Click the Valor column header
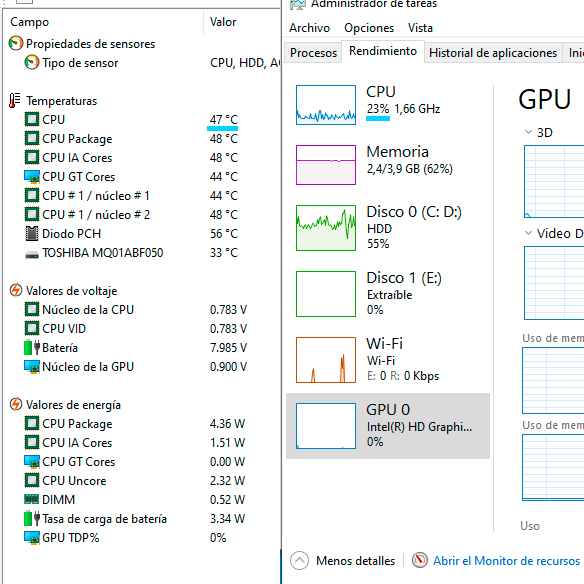 pyautogui.click(x=223, y=22)
